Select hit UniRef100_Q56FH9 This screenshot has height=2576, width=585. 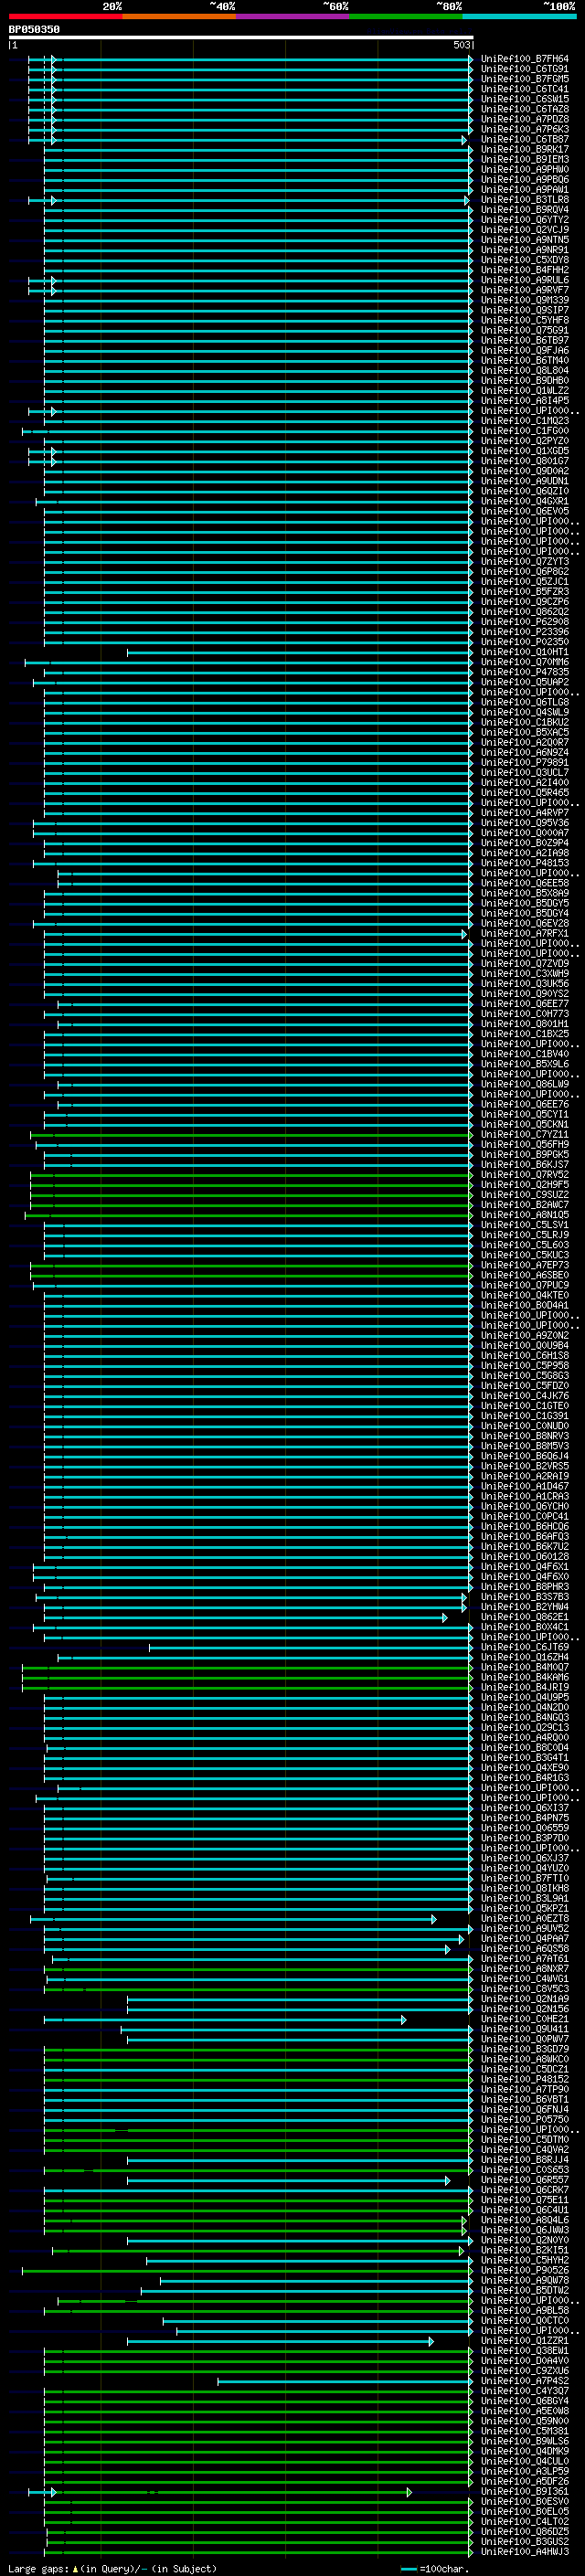(x=524, y=1145)
